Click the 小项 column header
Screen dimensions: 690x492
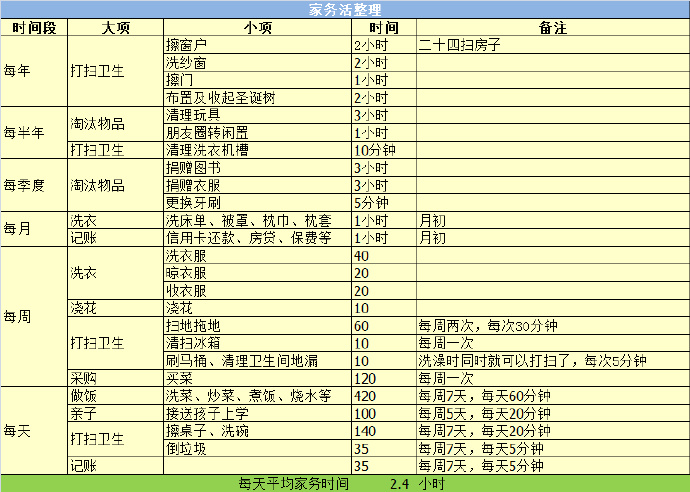(x=257, y=27)
